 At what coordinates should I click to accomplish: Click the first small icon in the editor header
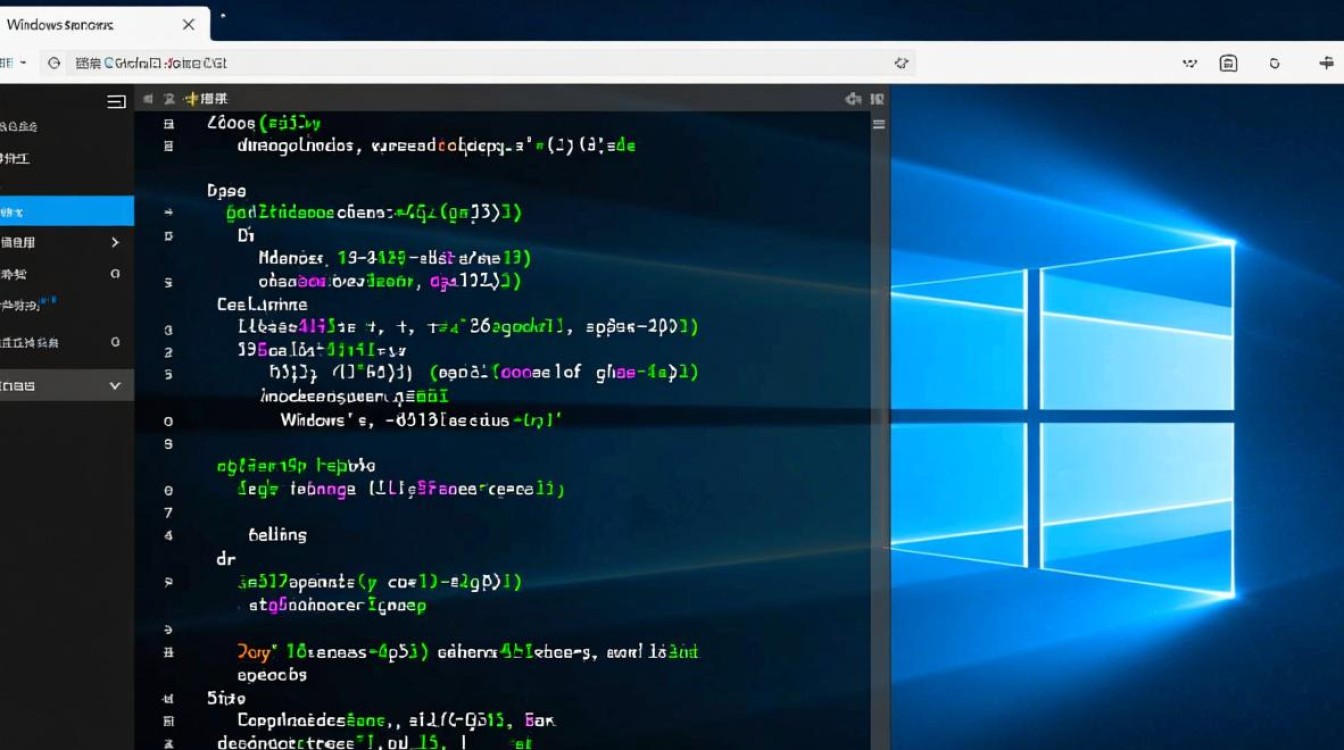pyautogui.click(x=147, y=99)
